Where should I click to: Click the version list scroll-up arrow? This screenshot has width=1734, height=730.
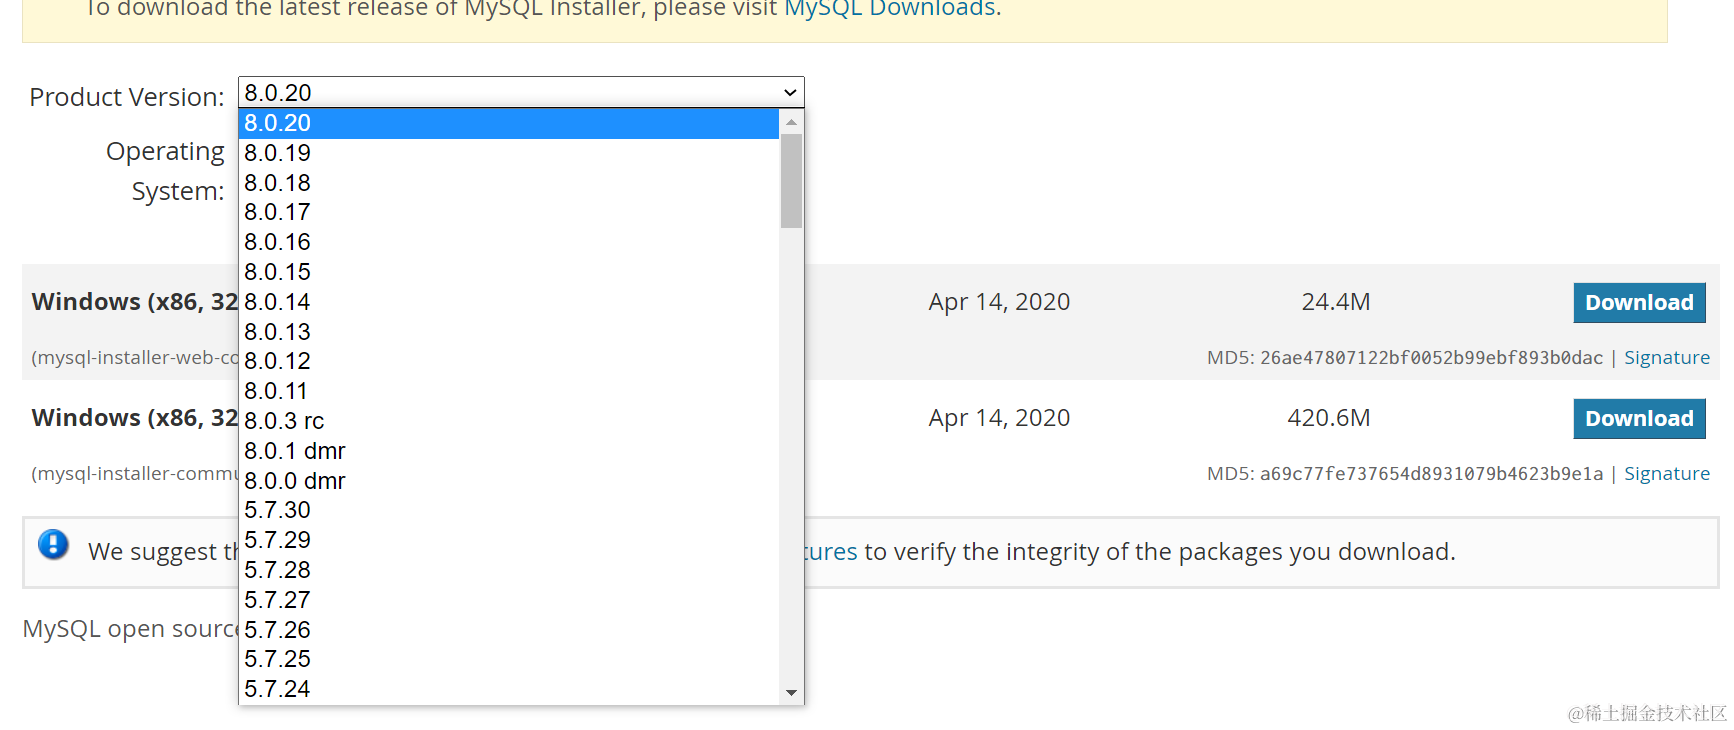791,122
